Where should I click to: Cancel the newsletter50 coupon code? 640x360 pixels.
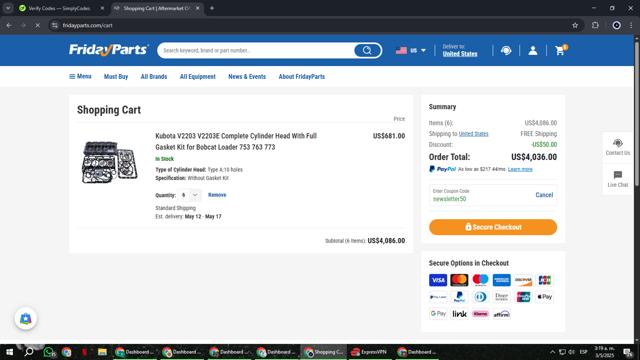point(544,195)
